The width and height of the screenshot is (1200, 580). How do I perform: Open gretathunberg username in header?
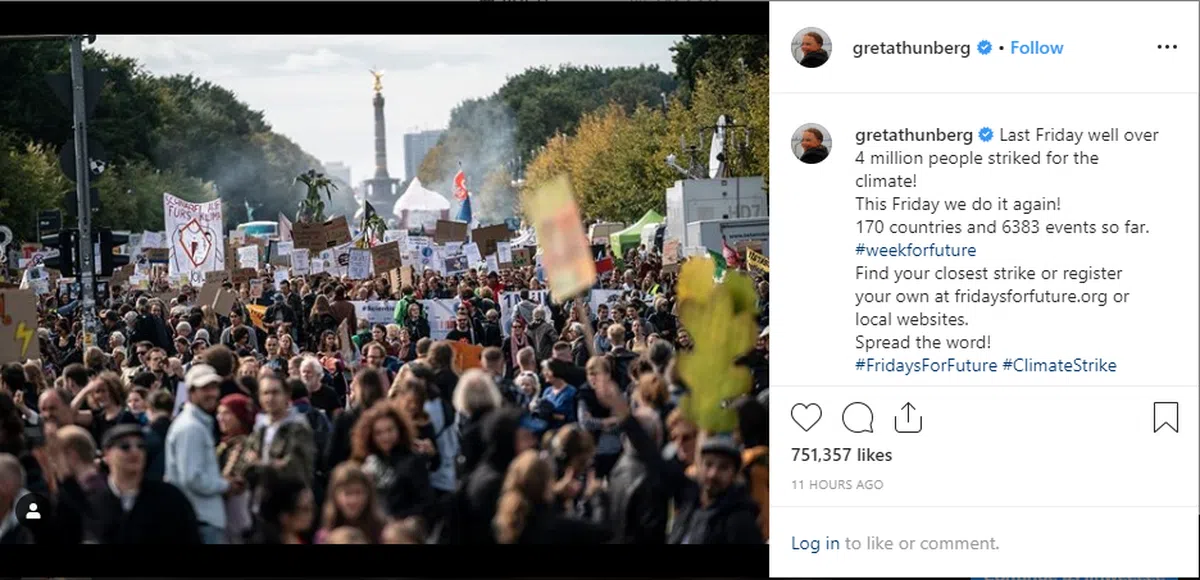tap(912, 48)
